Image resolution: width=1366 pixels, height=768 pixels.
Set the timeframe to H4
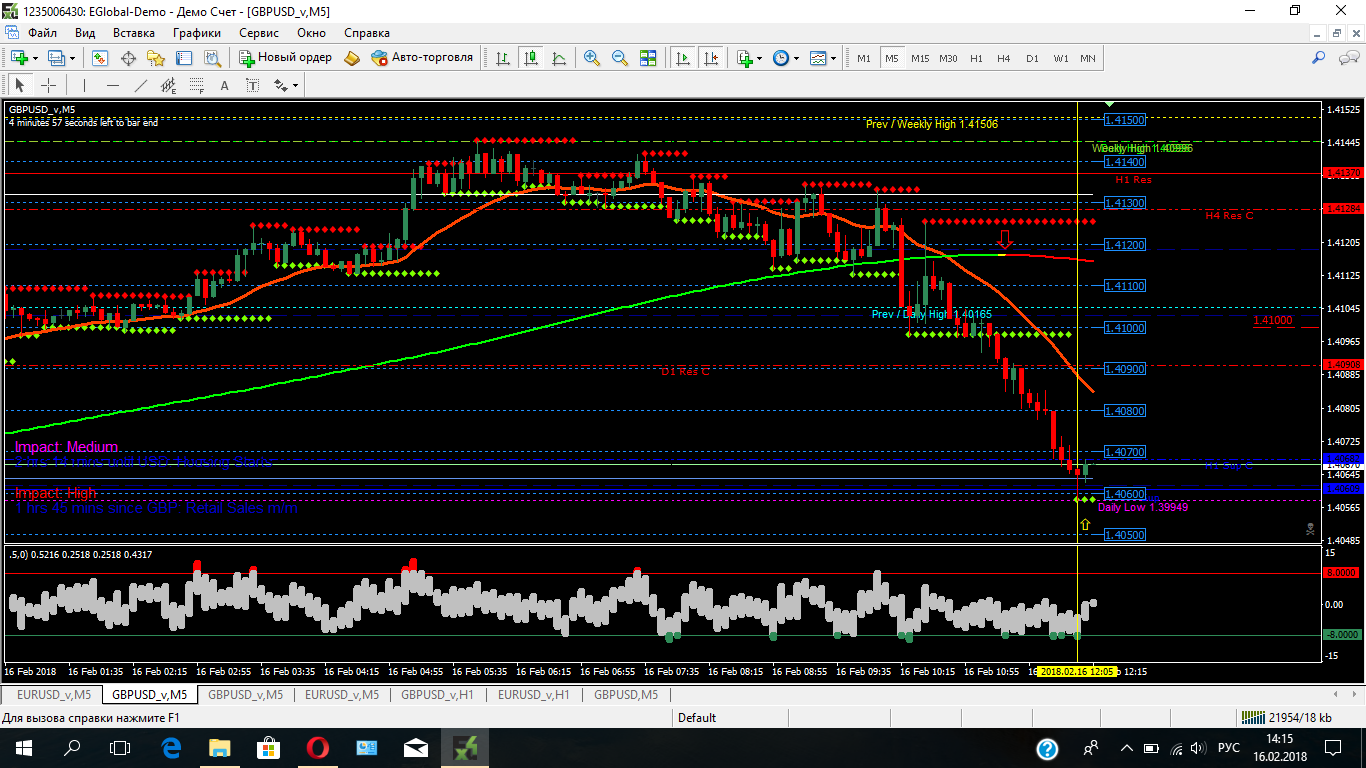click(x=1004, y=58)
